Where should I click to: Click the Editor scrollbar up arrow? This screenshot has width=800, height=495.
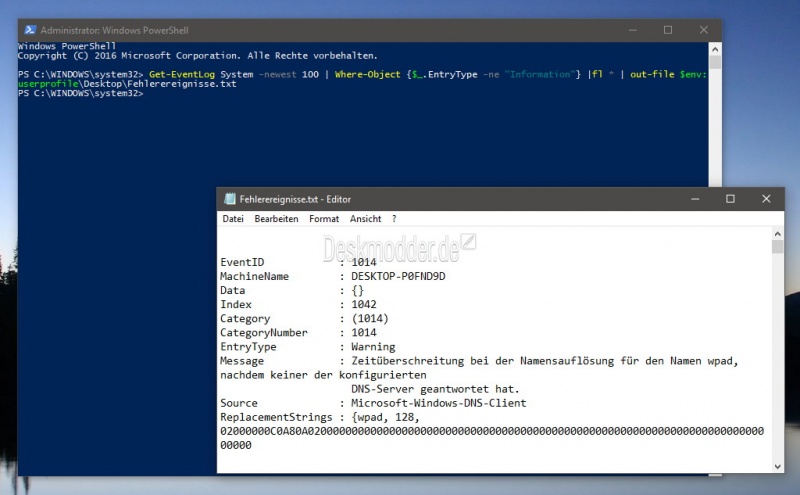tap(778, 234)
